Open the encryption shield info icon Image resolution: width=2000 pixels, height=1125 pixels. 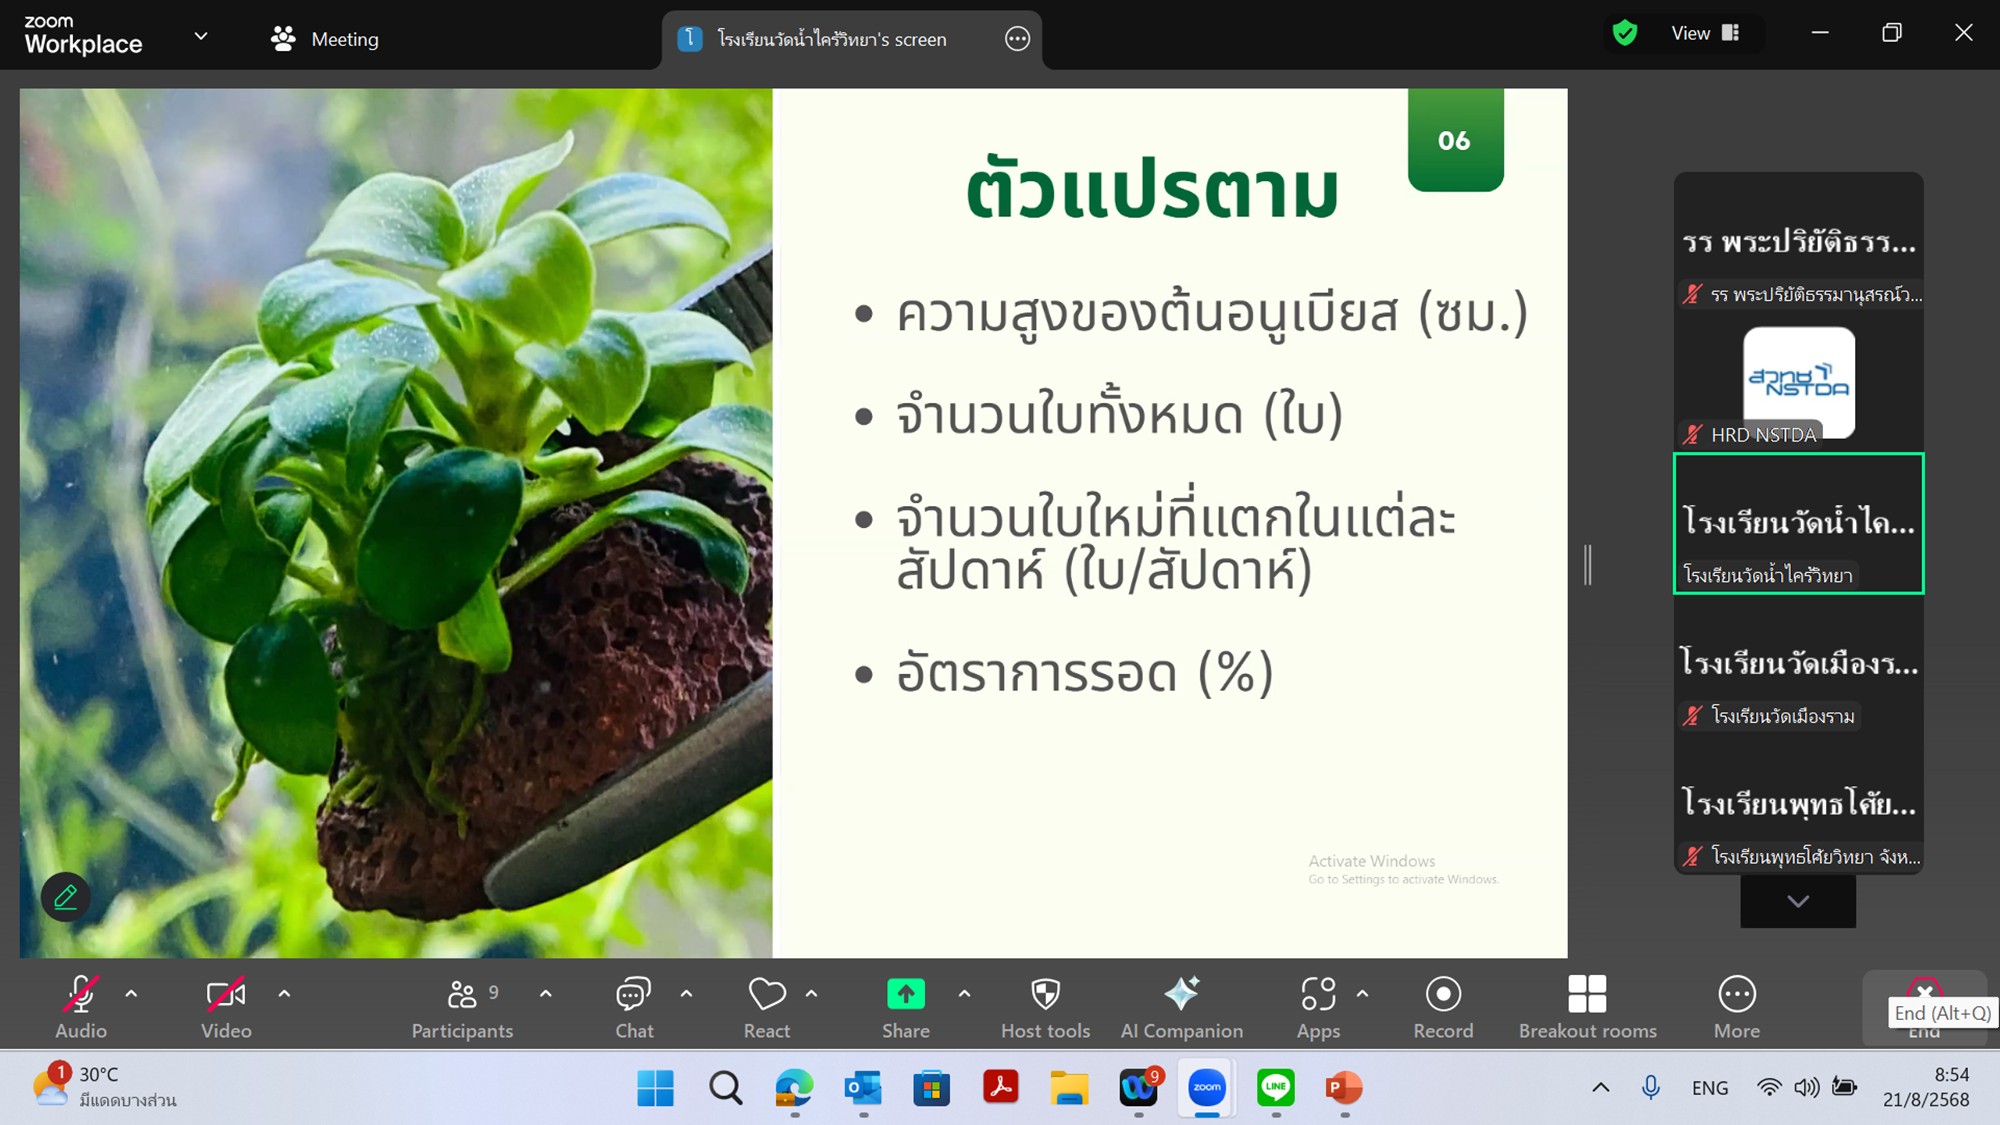point(1625,33)
